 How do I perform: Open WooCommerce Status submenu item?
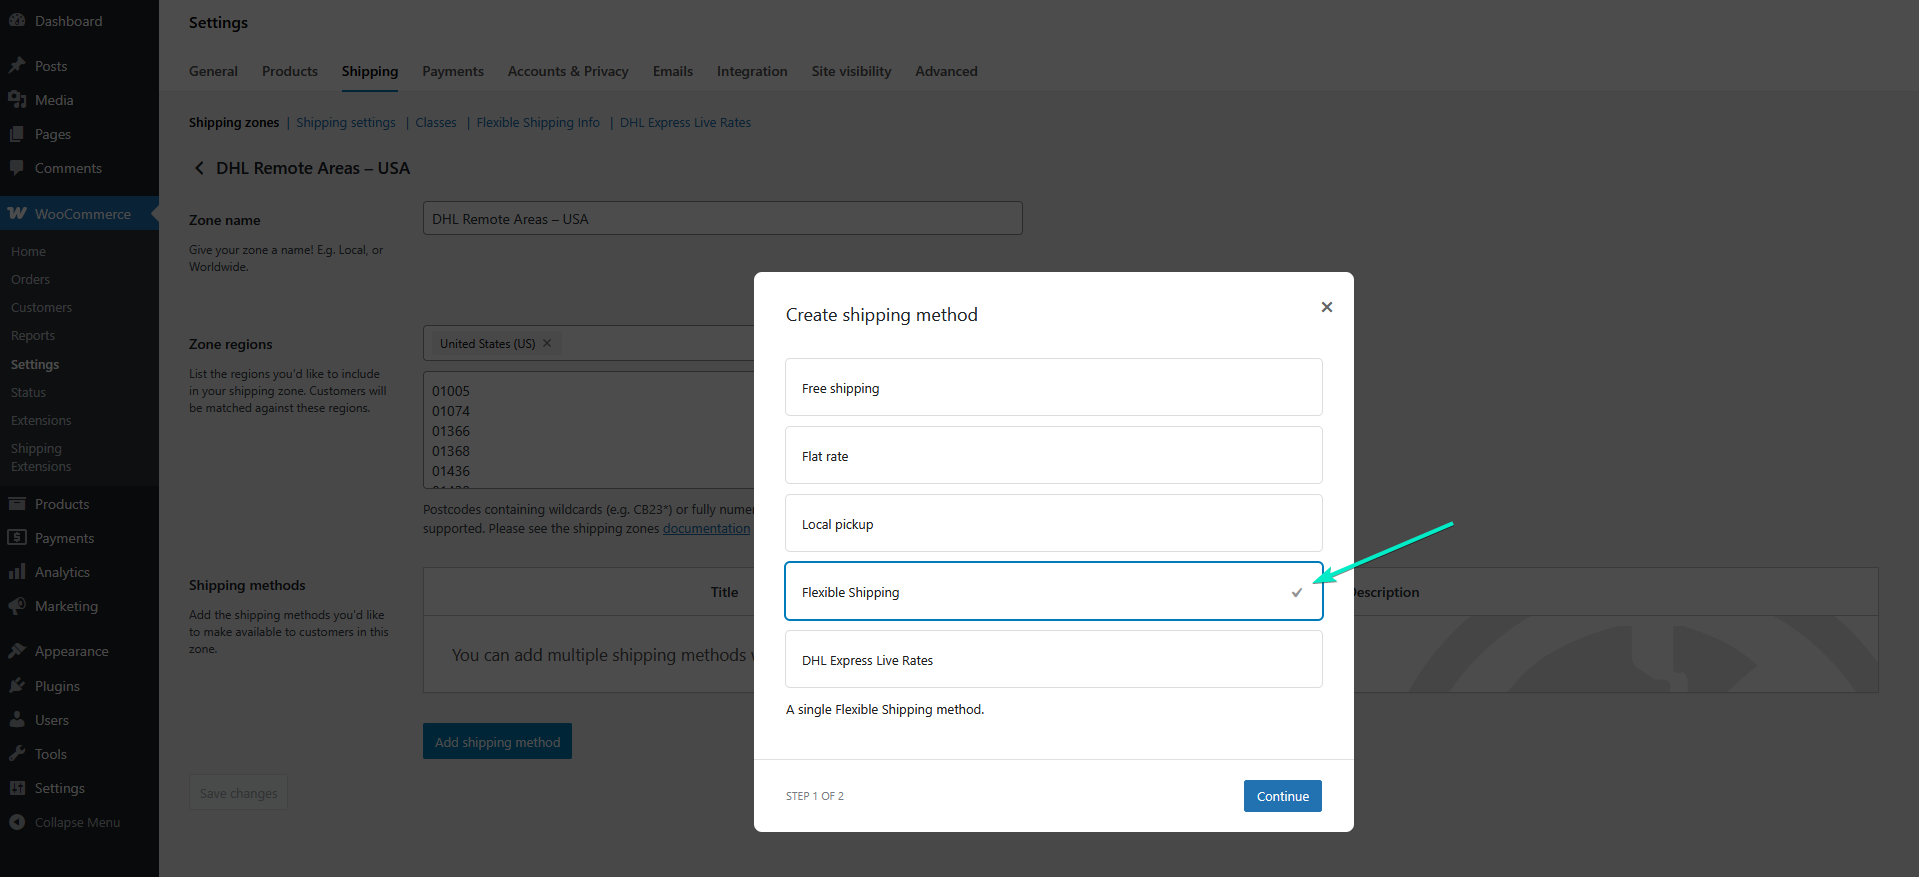click(x=28, y=392)
